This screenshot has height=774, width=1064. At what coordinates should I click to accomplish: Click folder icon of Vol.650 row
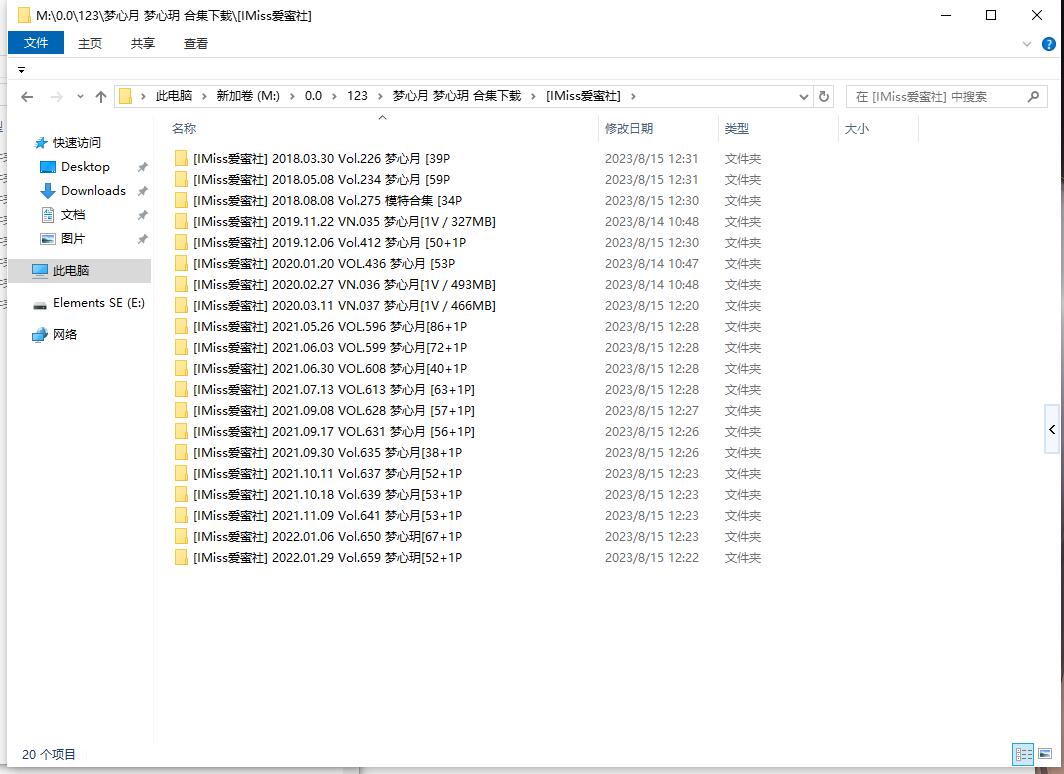tap(181, 537)
